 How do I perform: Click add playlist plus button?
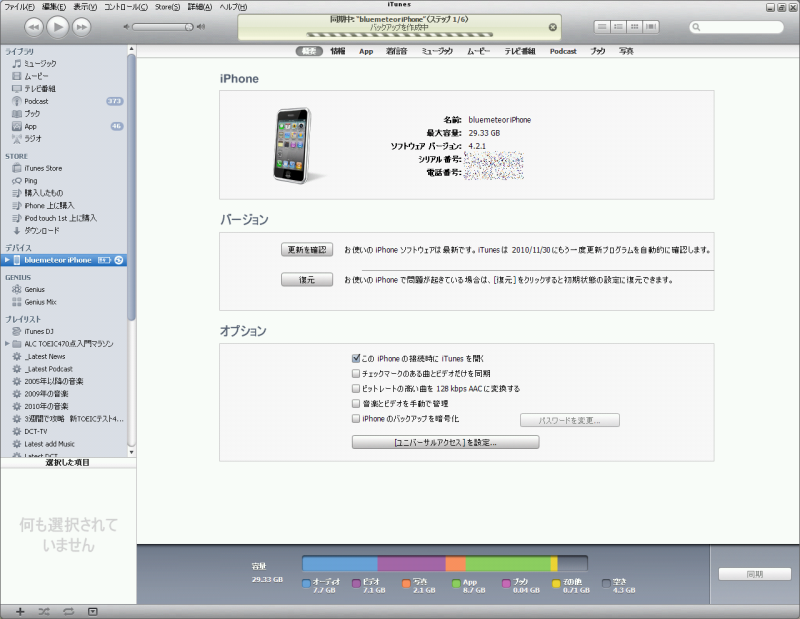pos(20,611)
